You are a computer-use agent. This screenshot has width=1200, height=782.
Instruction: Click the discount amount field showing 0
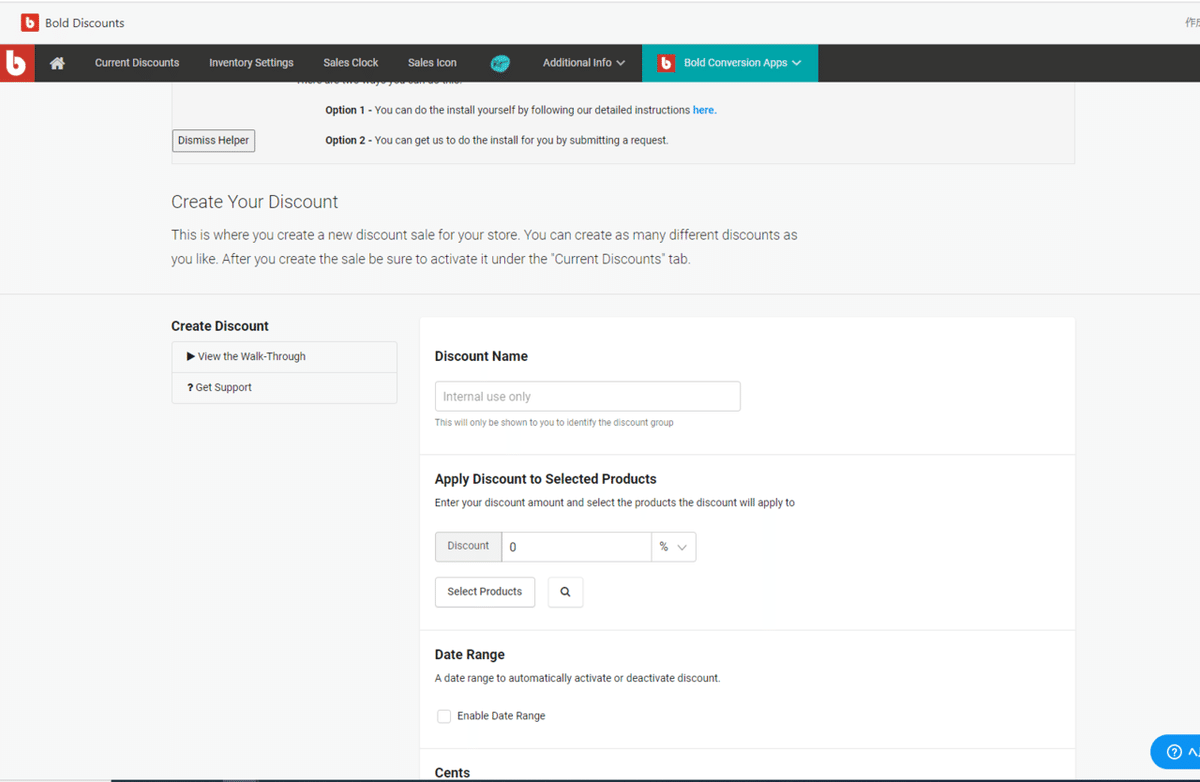[577, 547]
